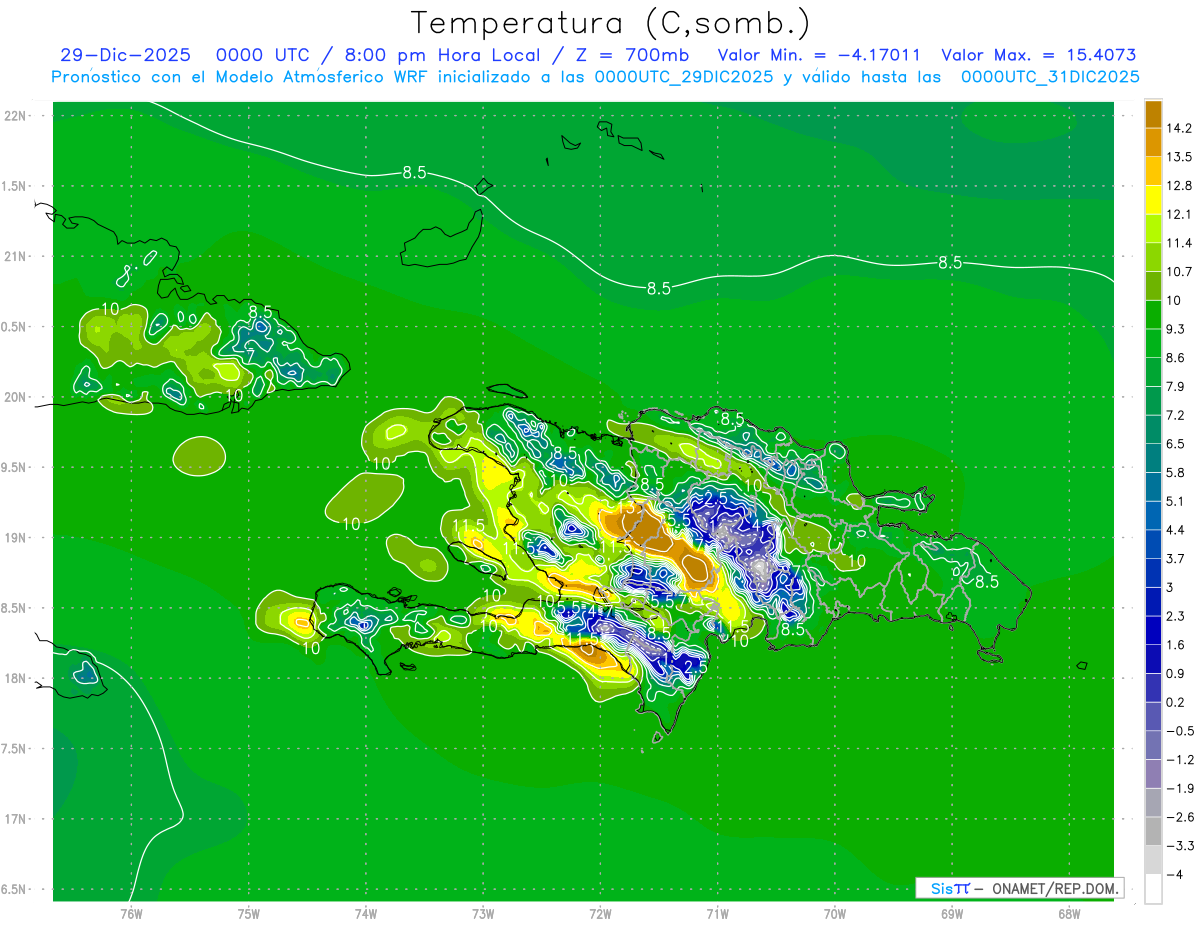Click the '0.9' value on the color legend

1177,673
